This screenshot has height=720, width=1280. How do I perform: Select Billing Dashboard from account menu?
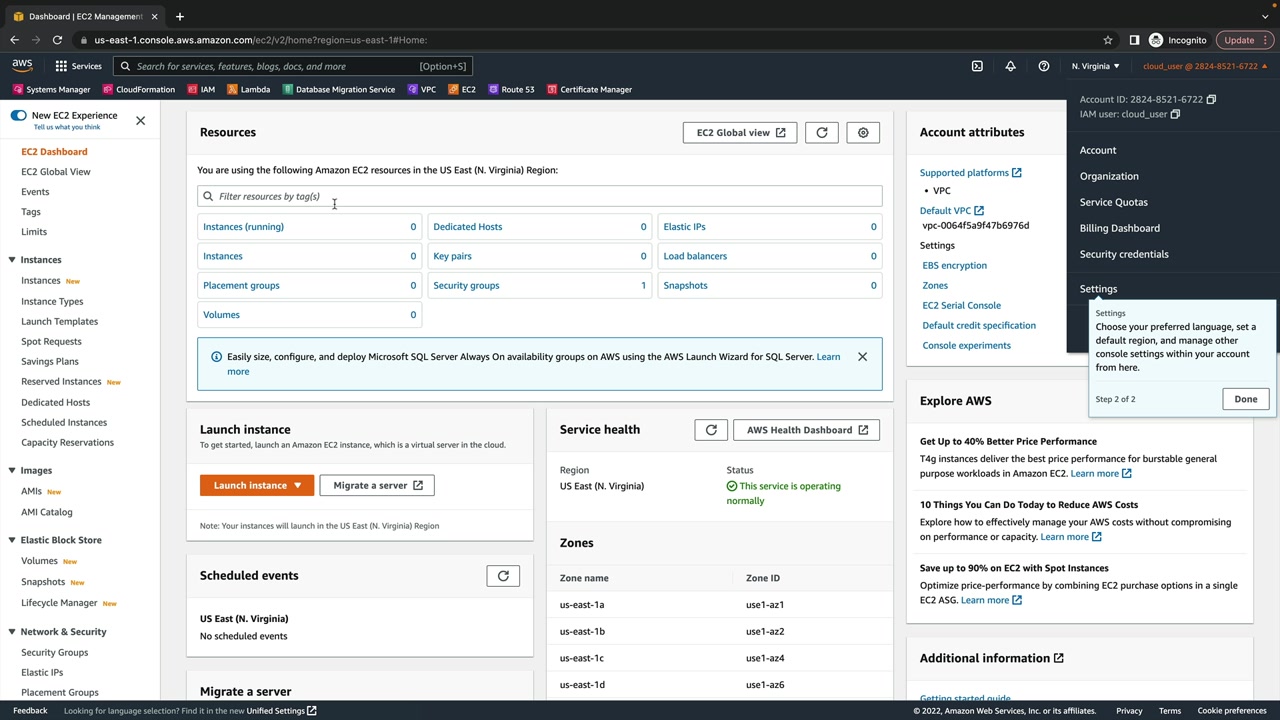tap(1119, 228)
